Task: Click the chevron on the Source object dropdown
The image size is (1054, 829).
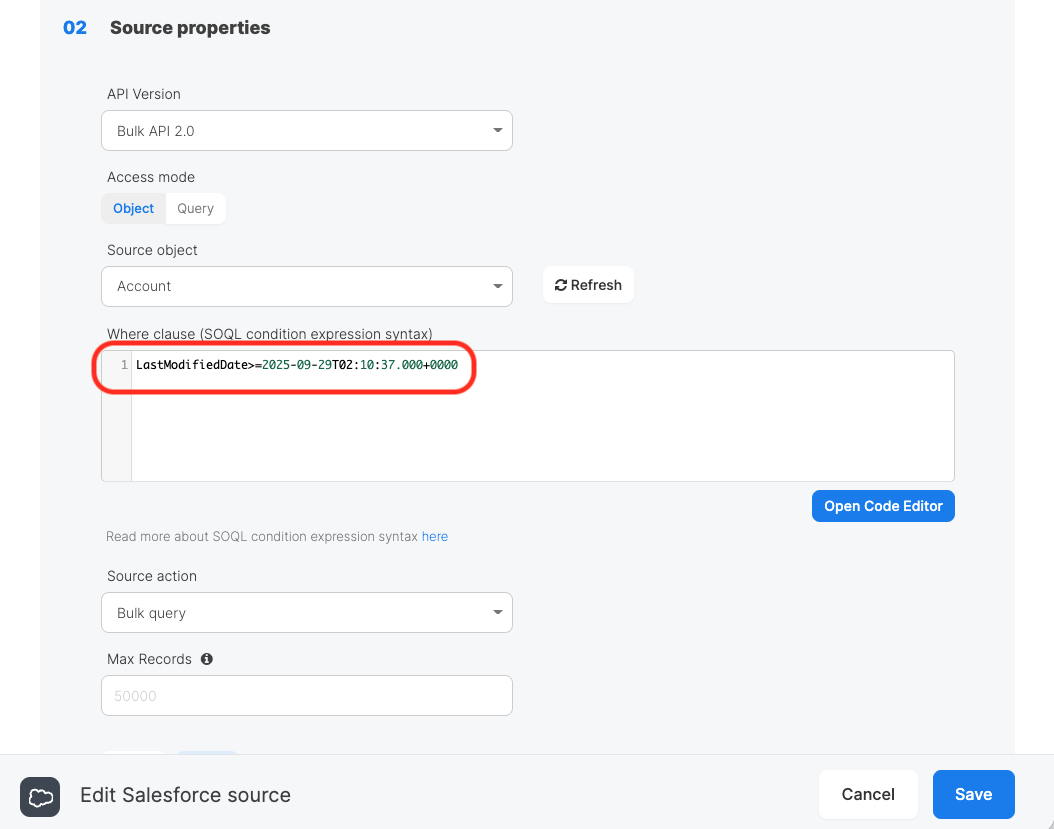Action: pos(497,286)
